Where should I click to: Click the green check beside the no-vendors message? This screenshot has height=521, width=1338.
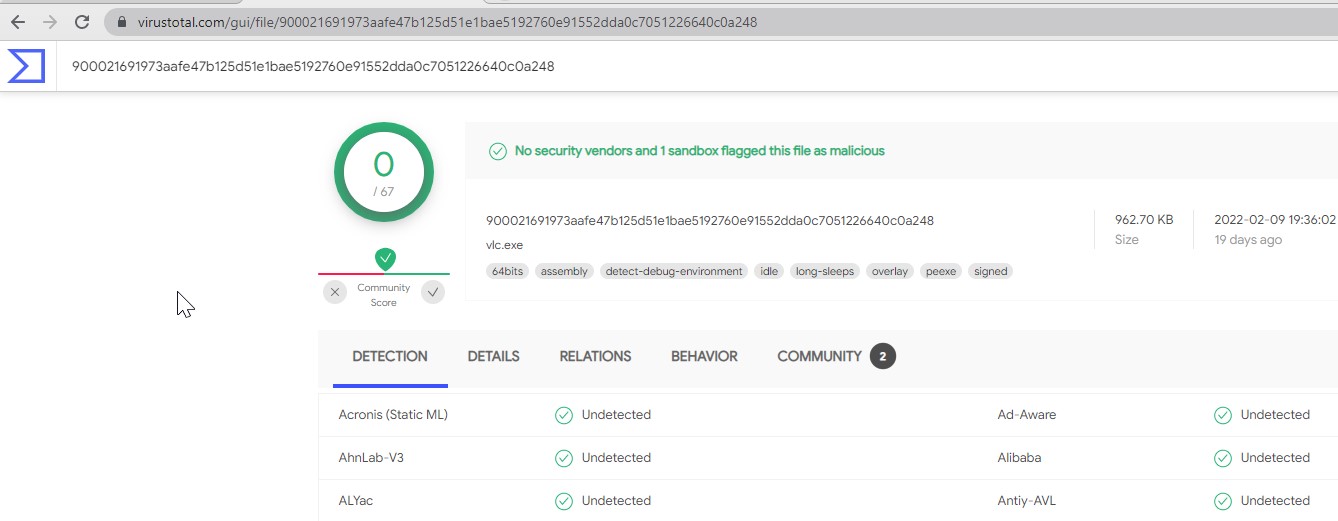click(x=497, y=151)
